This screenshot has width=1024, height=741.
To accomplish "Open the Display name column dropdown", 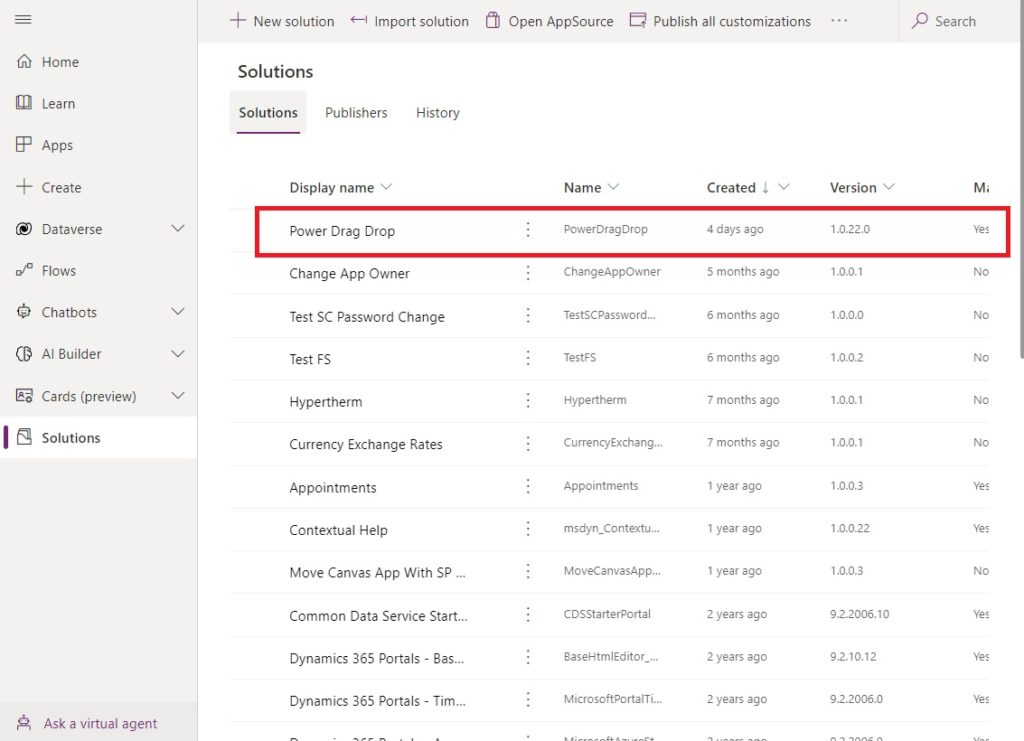I will click(x=388, y=187).
